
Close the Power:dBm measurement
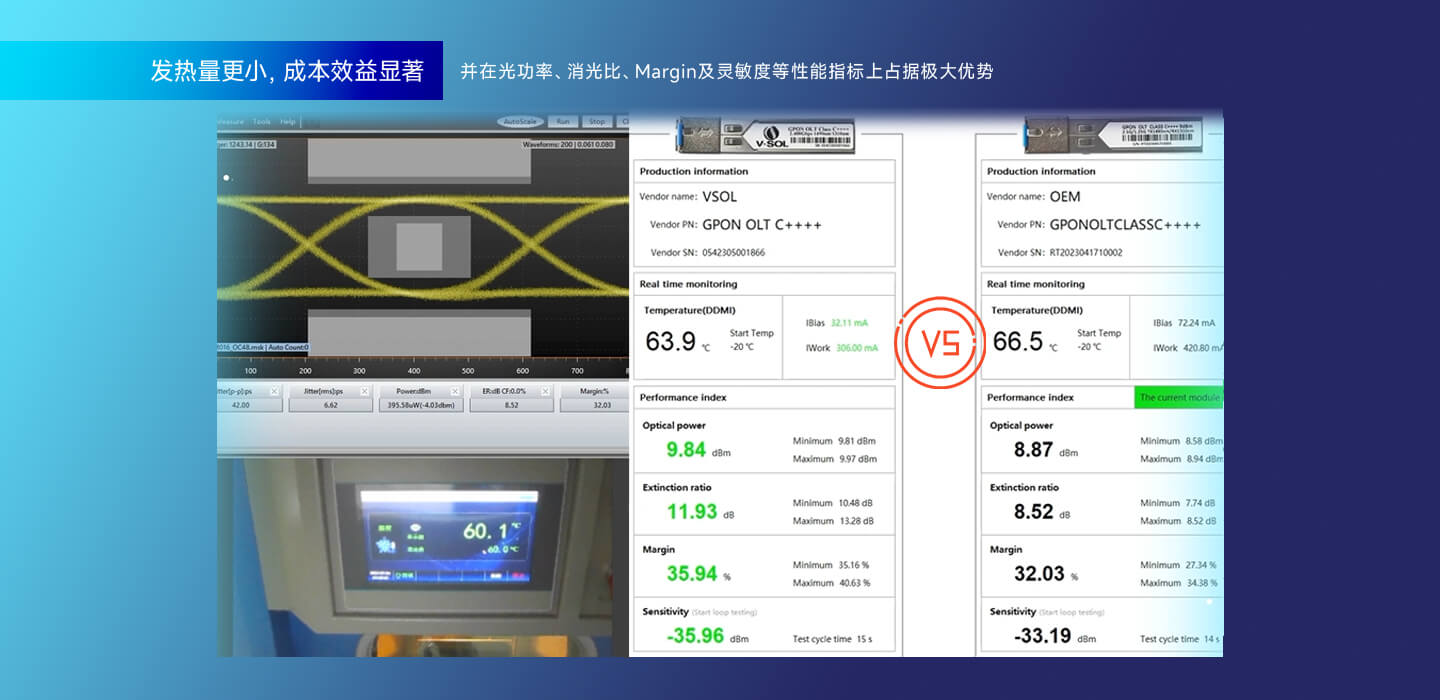455,391
